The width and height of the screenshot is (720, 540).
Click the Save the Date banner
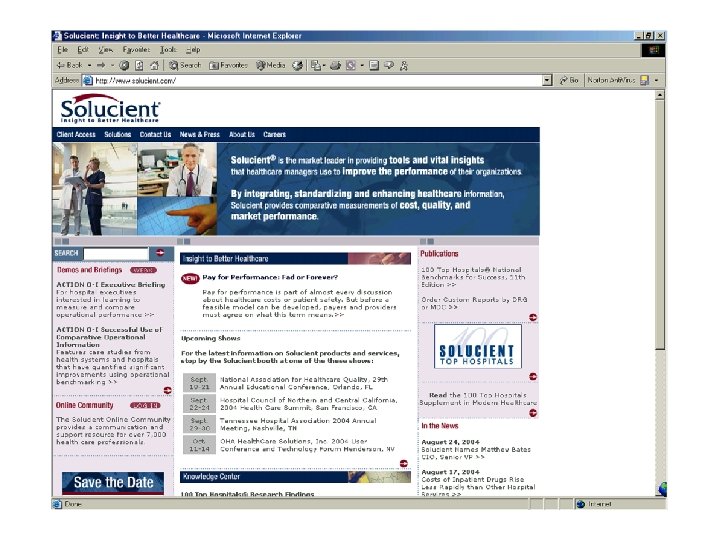(113, 483)
